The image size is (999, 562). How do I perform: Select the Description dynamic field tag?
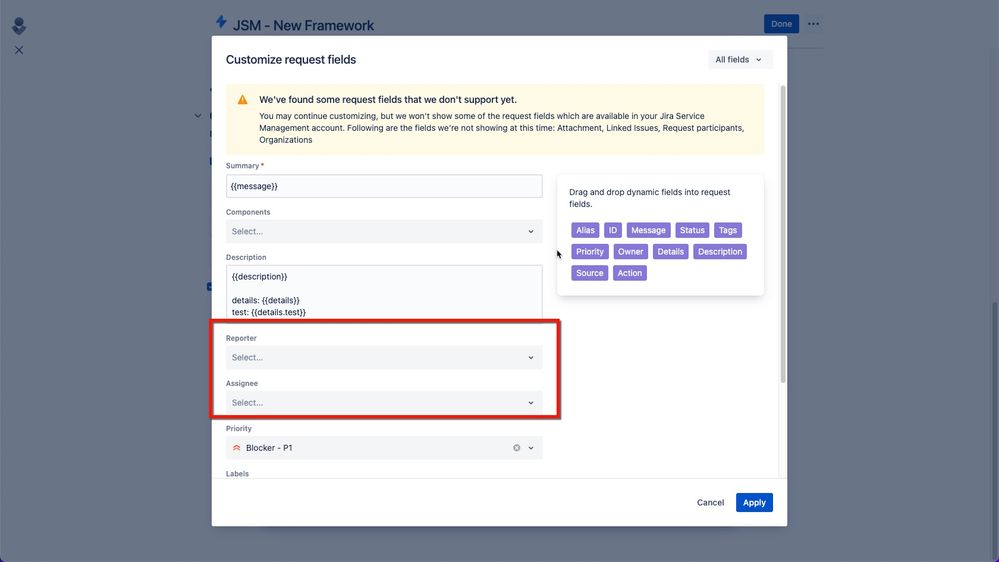(720, 252)
